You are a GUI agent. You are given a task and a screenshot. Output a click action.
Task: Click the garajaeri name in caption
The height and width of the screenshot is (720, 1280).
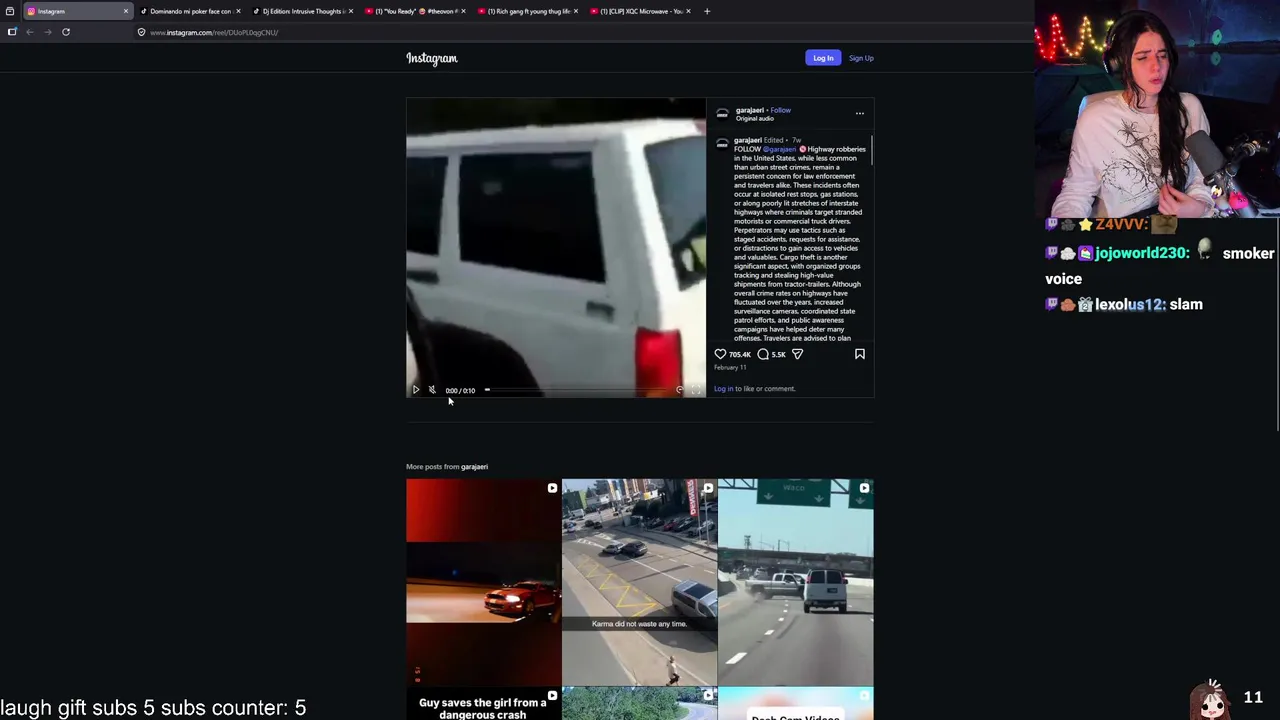tap(748, 140)
